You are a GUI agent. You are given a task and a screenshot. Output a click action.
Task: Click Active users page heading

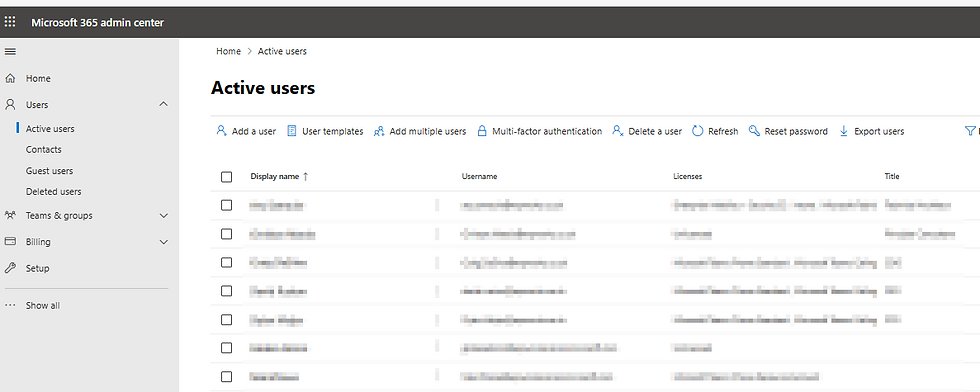tap(263, 88)
